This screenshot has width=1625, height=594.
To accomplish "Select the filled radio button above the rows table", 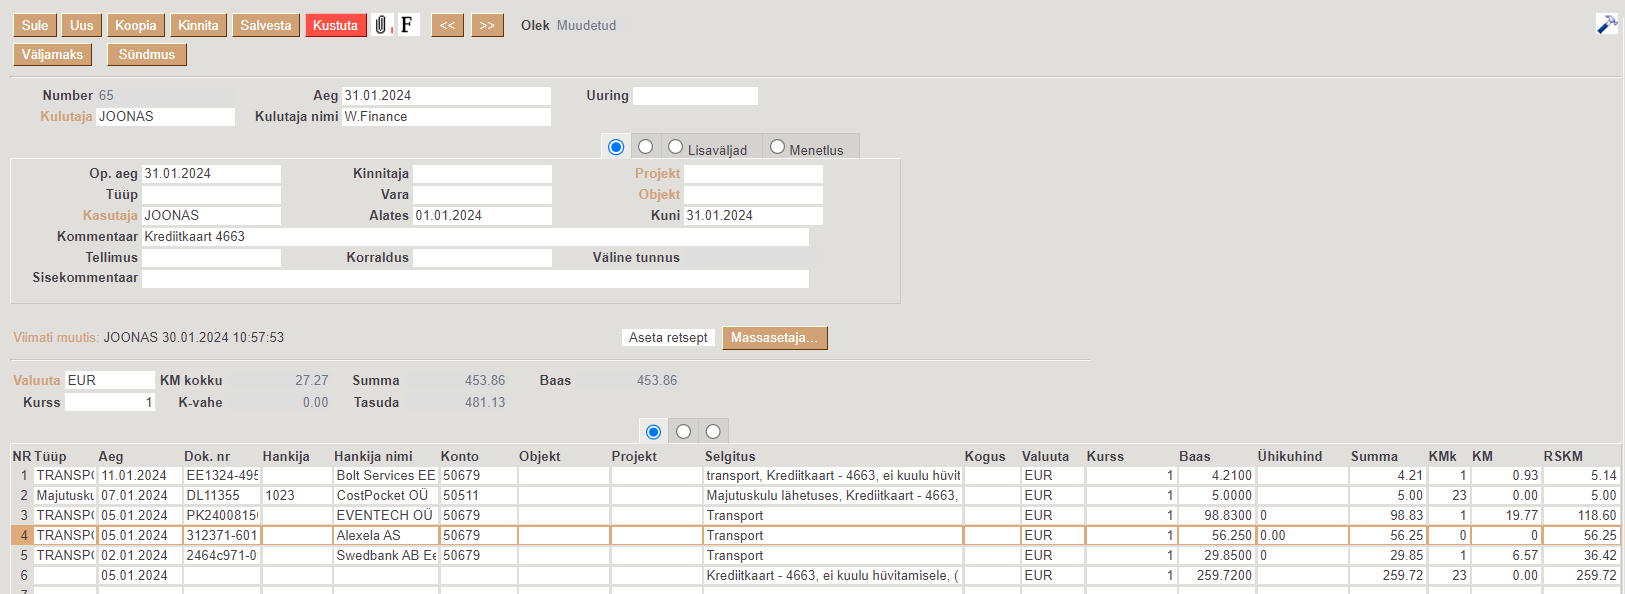I will (x=653, y=432).
